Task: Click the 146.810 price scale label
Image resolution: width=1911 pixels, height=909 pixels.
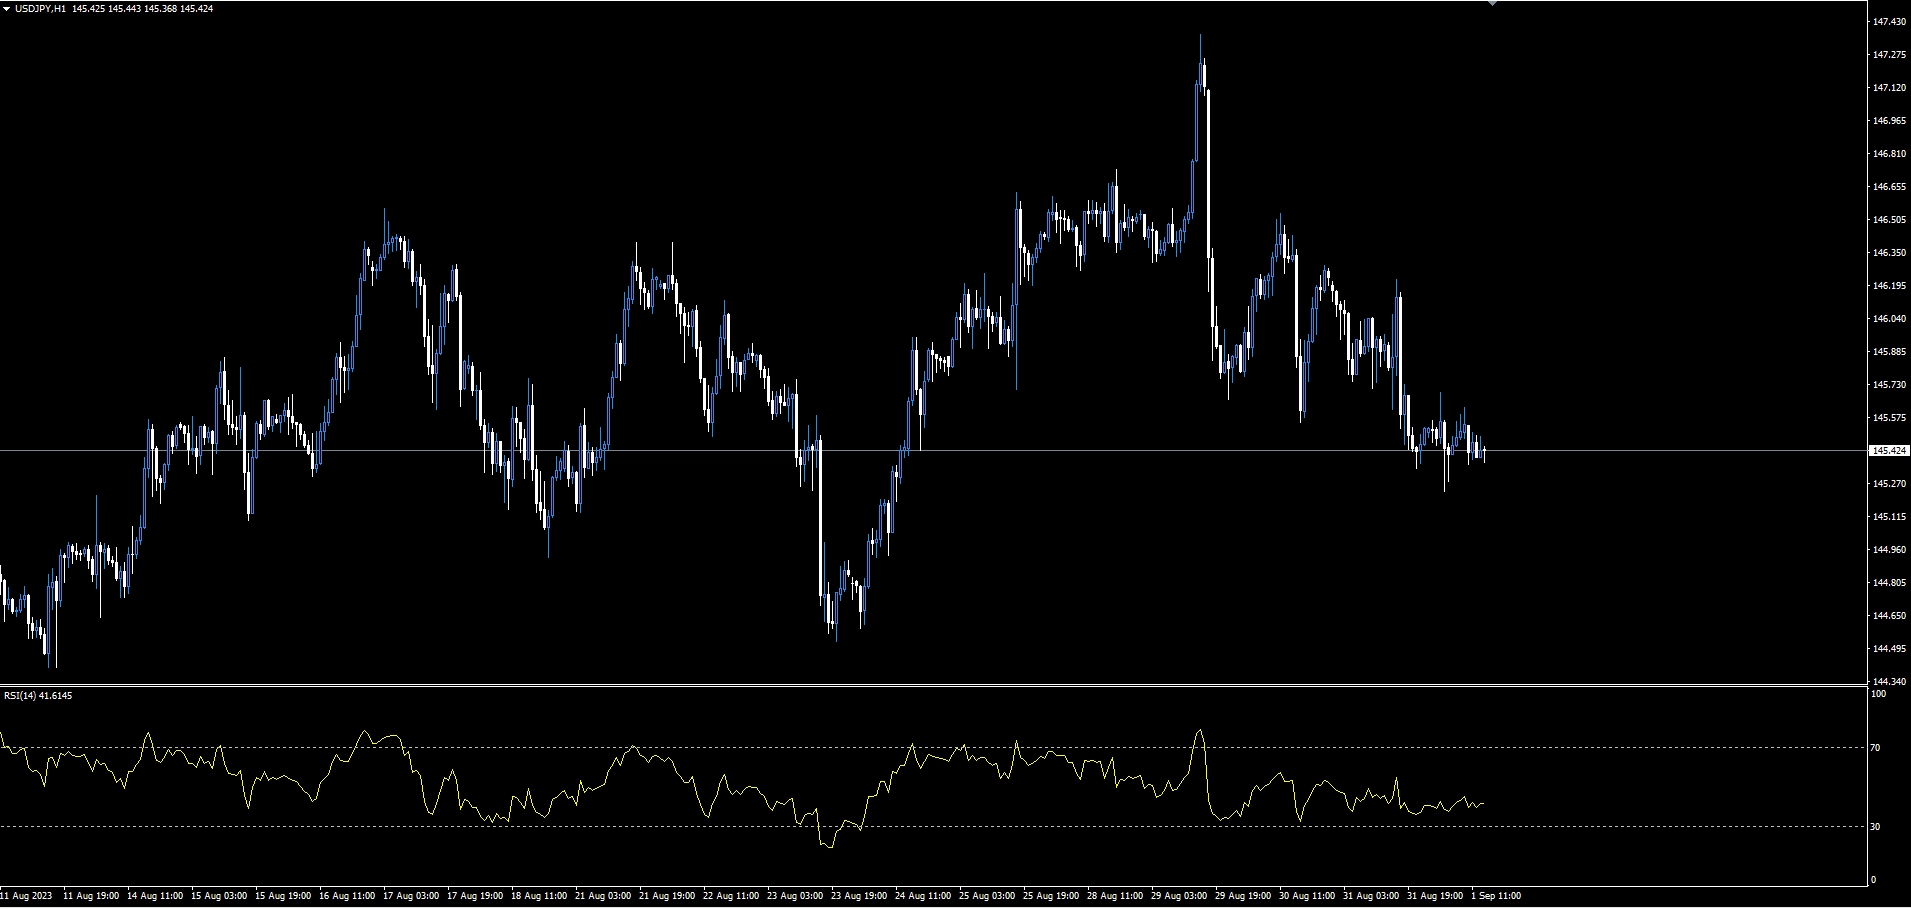Action: point(1888,154)
